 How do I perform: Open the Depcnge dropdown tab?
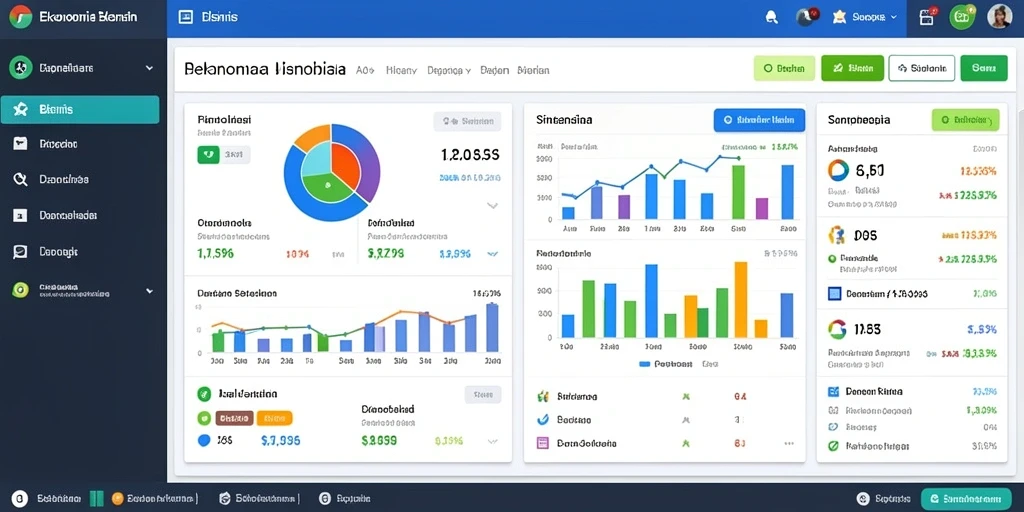449,70
